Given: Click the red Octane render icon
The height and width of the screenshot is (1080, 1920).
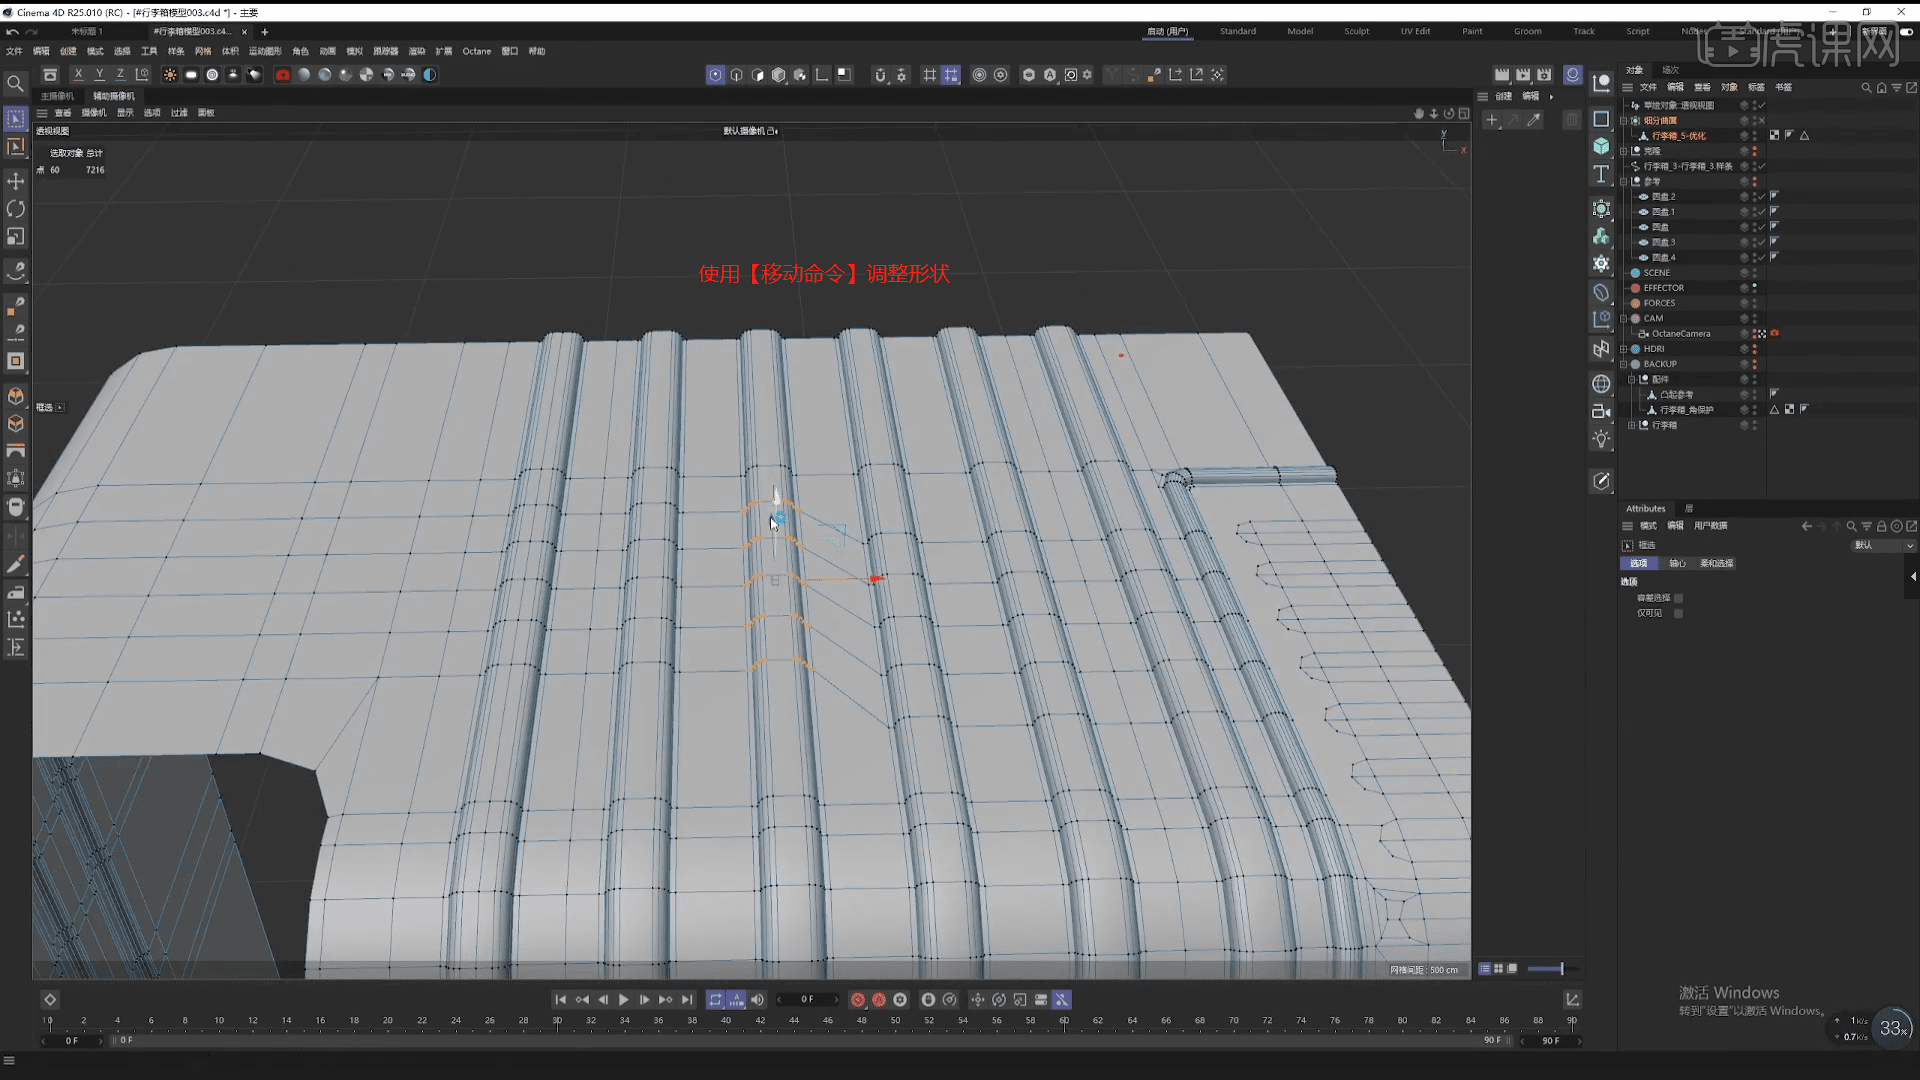Looking at the screenshot, I should click(x=283, y=75).
